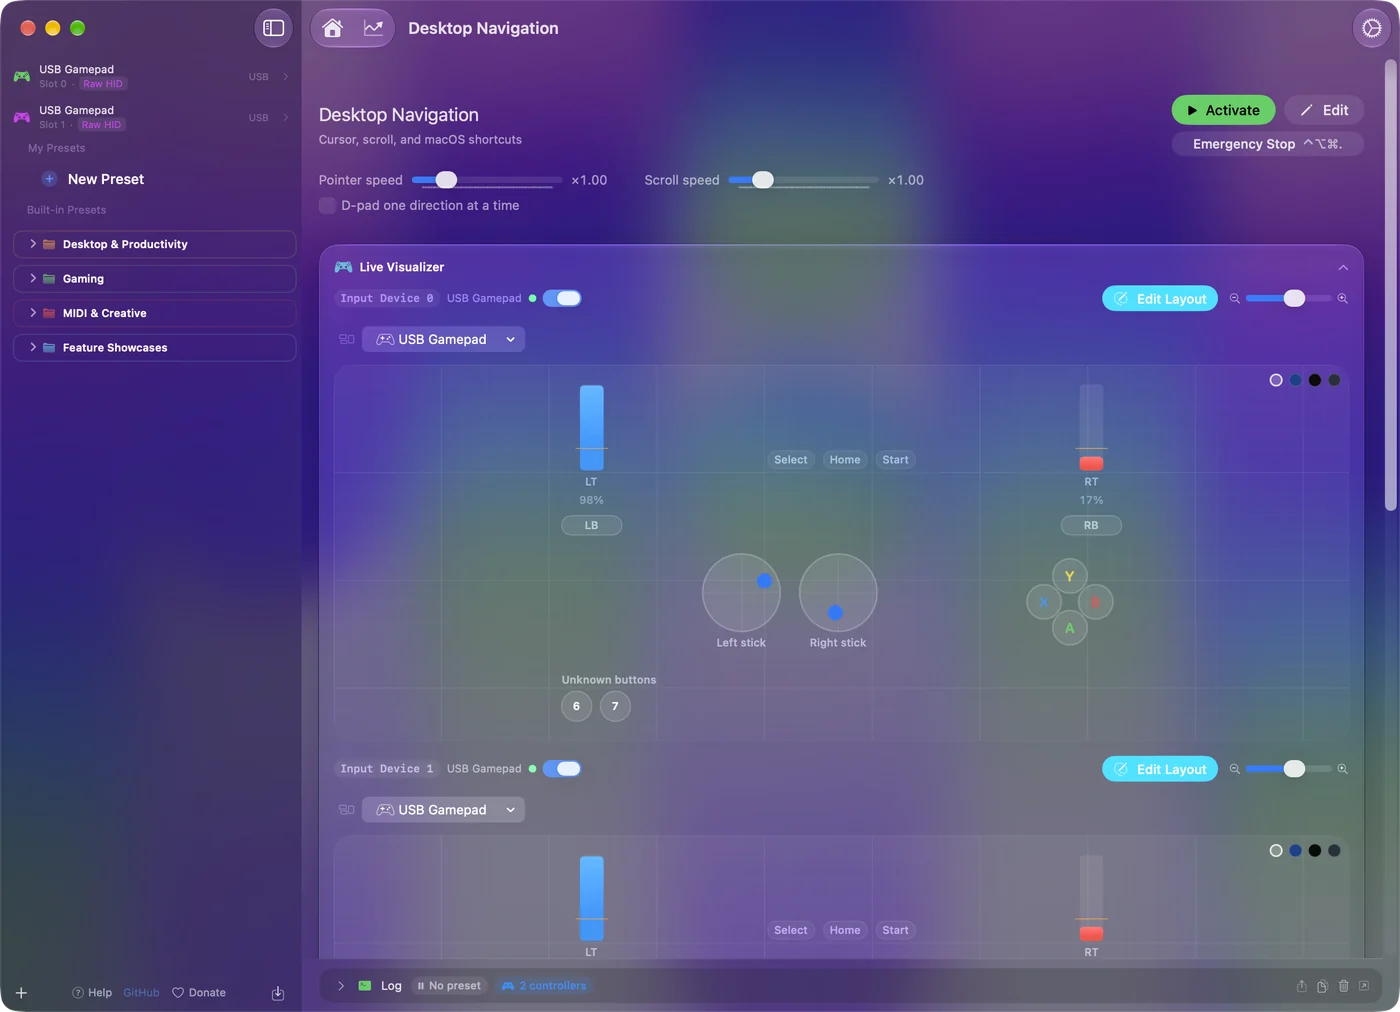This screenshot has height=1012, width=1400.
Task: Expand the Gaming presets folder
Action: coord(155,279)
